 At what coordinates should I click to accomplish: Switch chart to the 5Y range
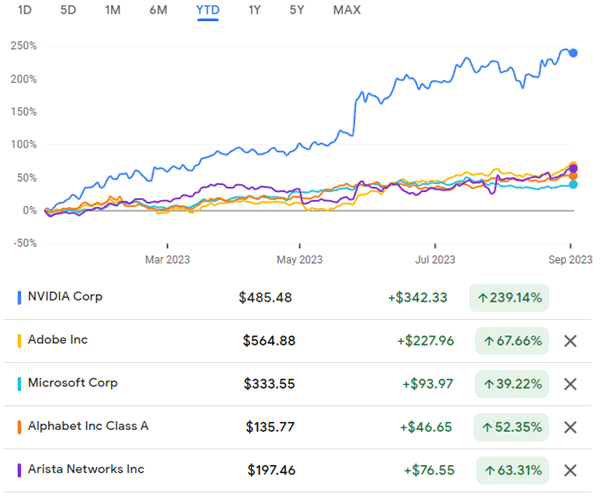coord(297,10)
